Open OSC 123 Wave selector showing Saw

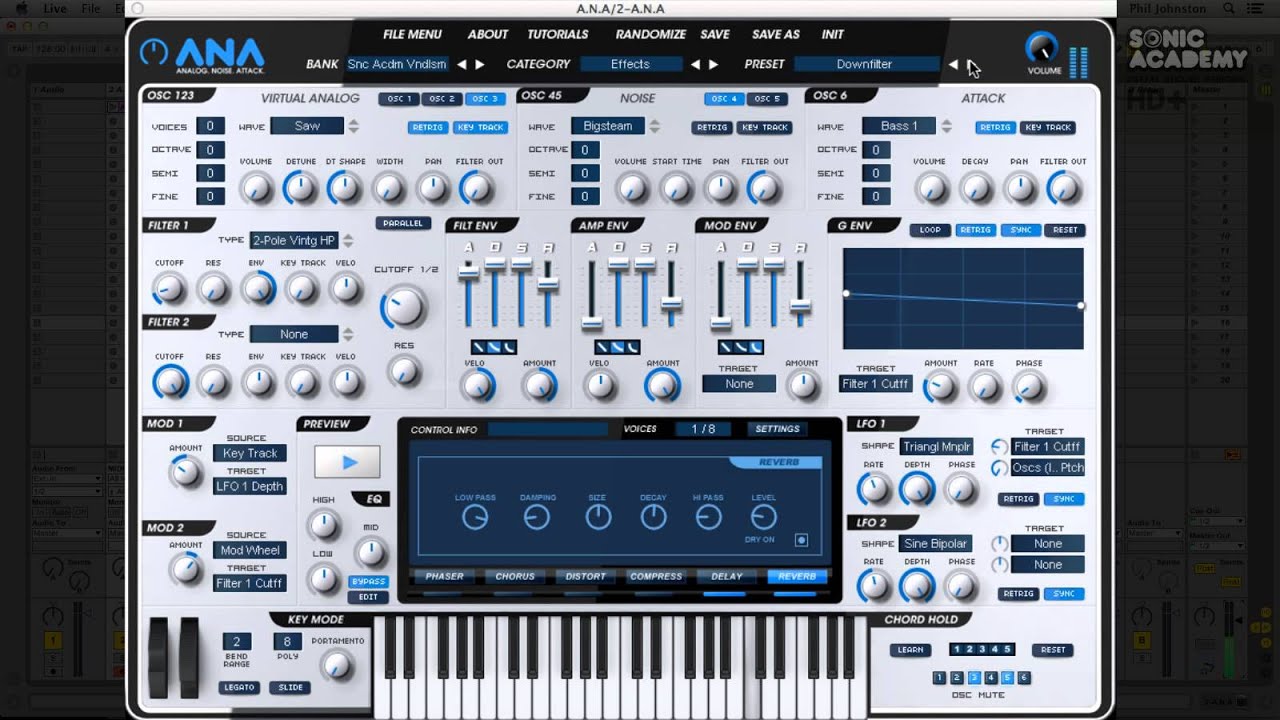pyautogui.click(x=307, y=126)
